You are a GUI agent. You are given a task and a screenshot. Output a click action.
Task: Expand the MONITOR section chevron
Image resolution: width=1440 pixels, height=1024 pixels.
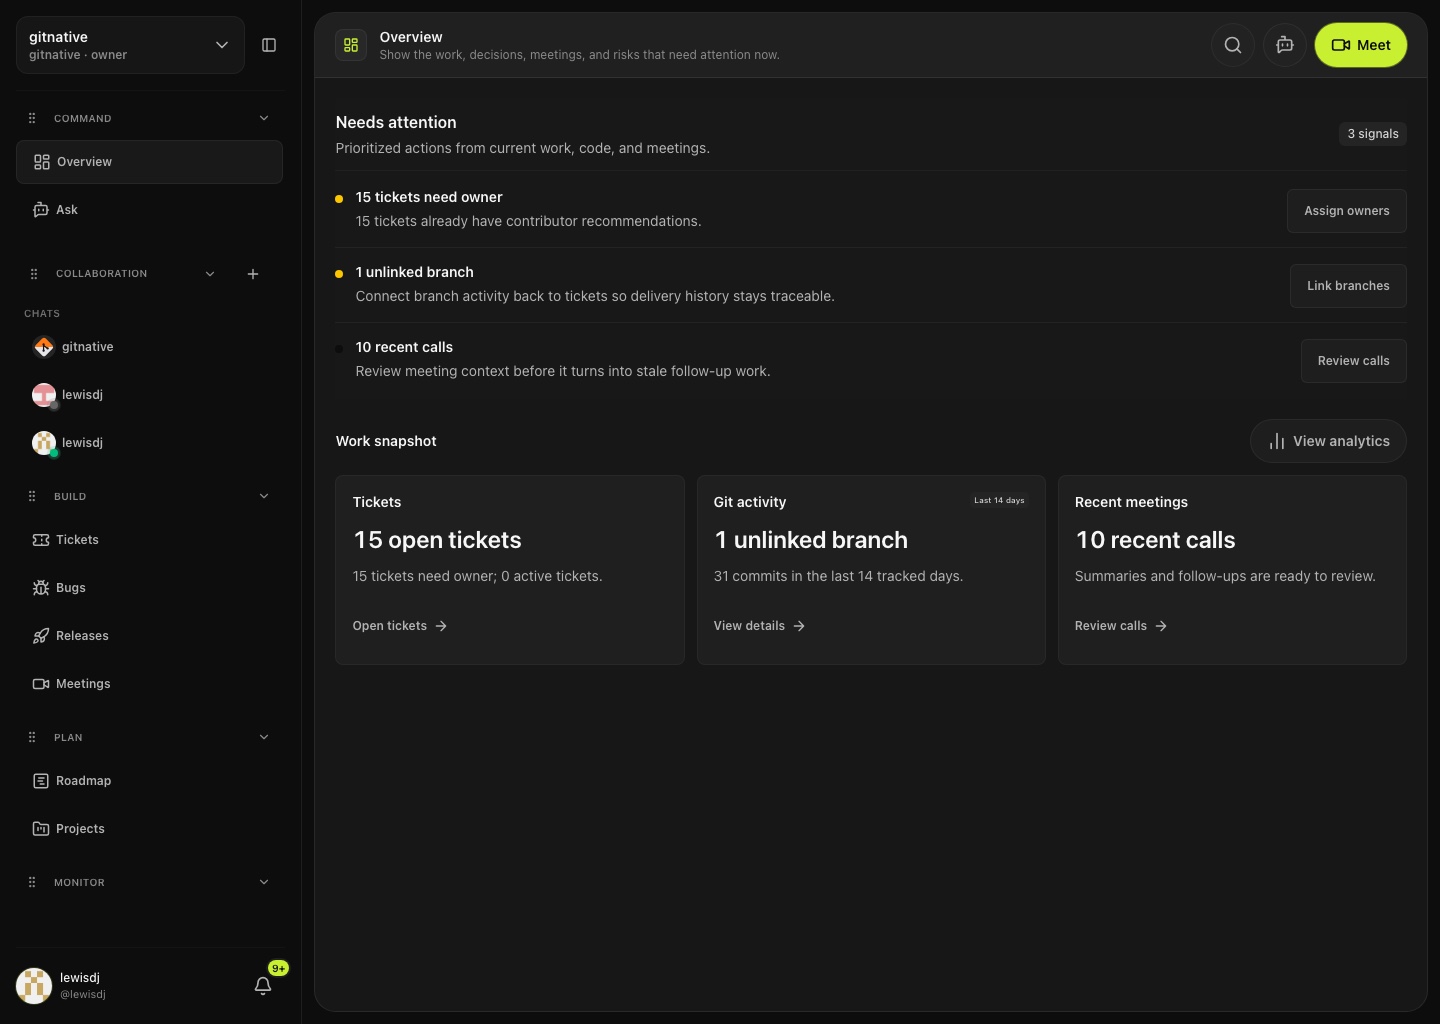(264, 882)
